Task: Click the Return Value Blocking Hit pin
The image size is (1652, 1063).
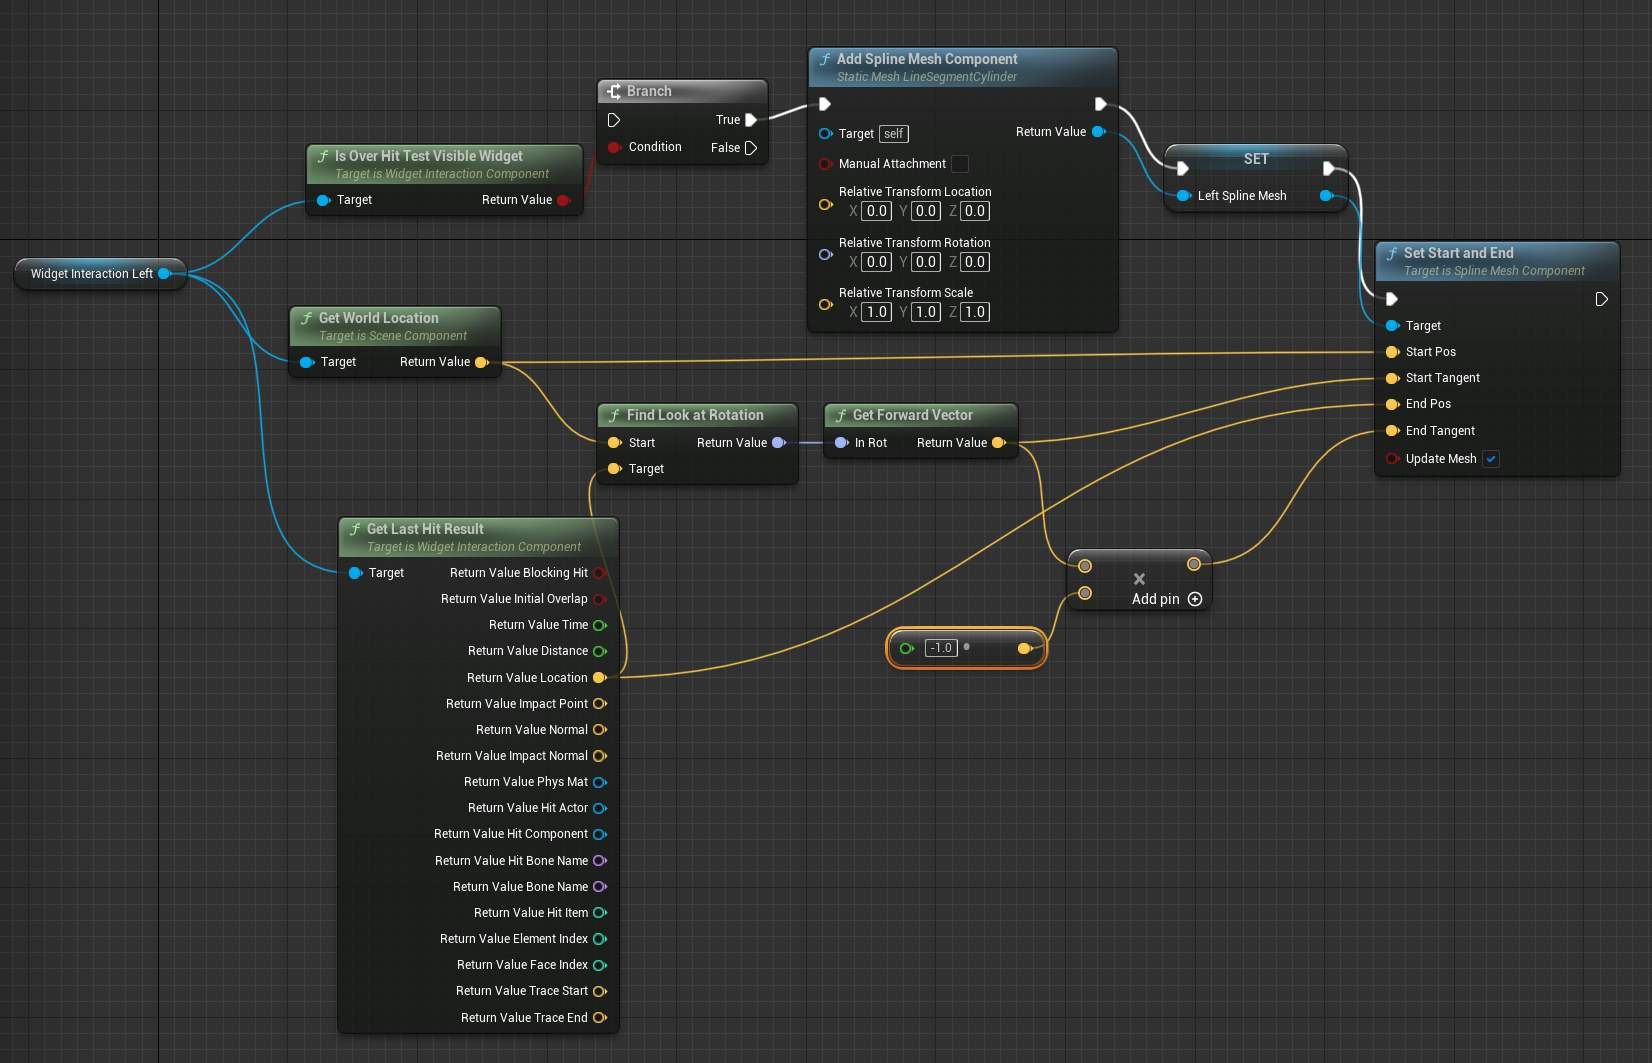Action: (600, 573)
